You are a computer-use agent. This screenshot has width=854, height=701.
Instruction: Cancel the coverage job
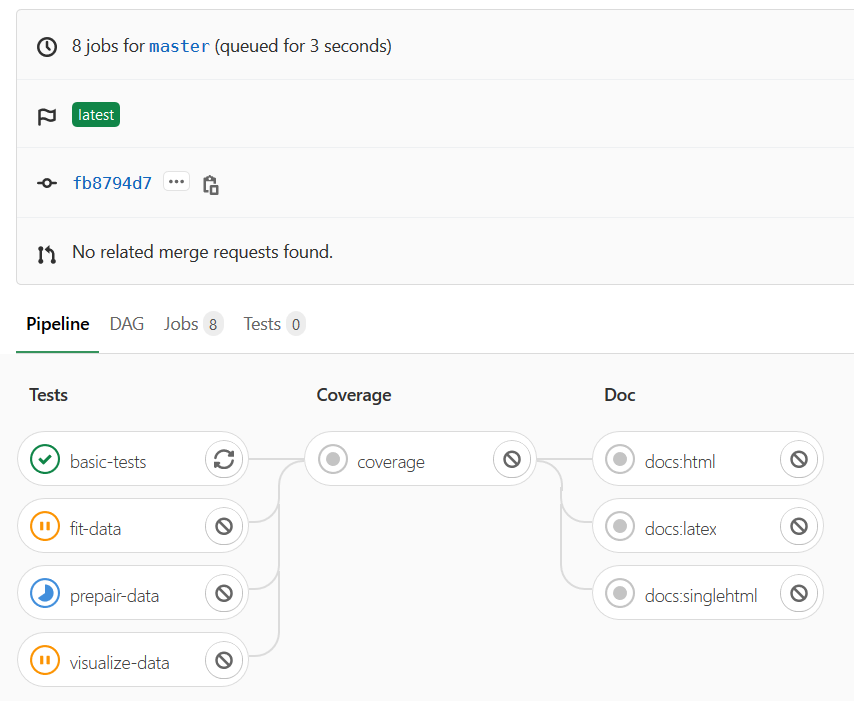click(511, 459)
